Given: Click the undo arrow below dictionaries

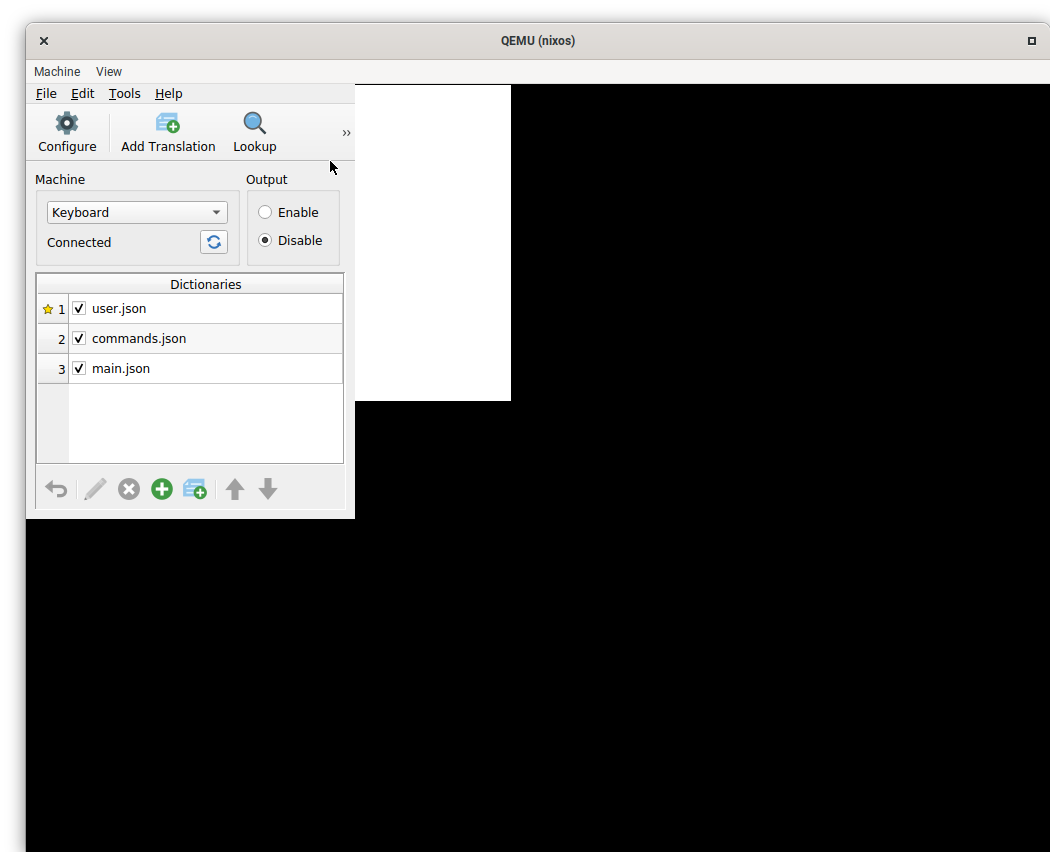Looking at the screenshot, I should tap(57, 489).
